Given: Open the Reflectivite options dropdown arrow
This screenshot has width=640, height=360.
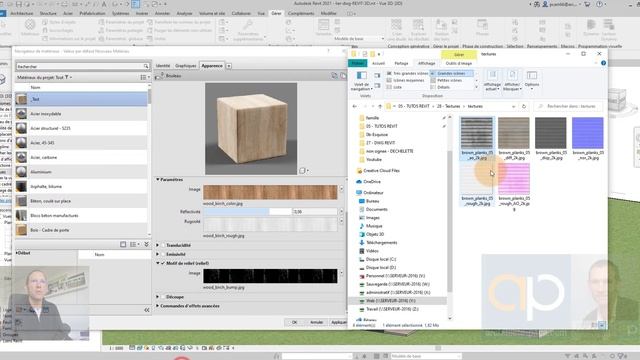Looking at the screenshot, I should (x=342, y=211).
